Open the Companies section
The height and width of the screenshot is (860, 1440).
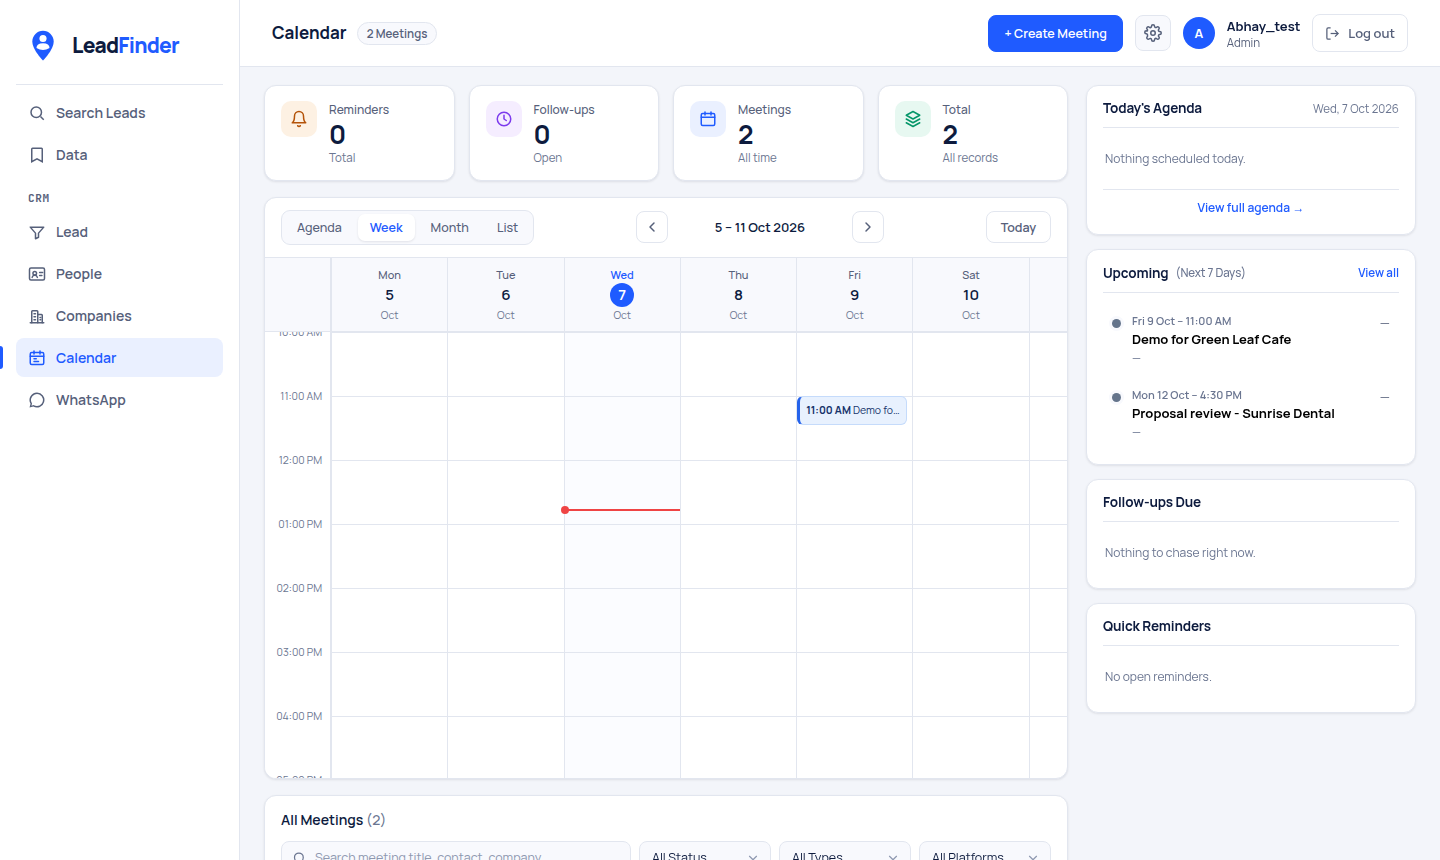tap(119, 316)
